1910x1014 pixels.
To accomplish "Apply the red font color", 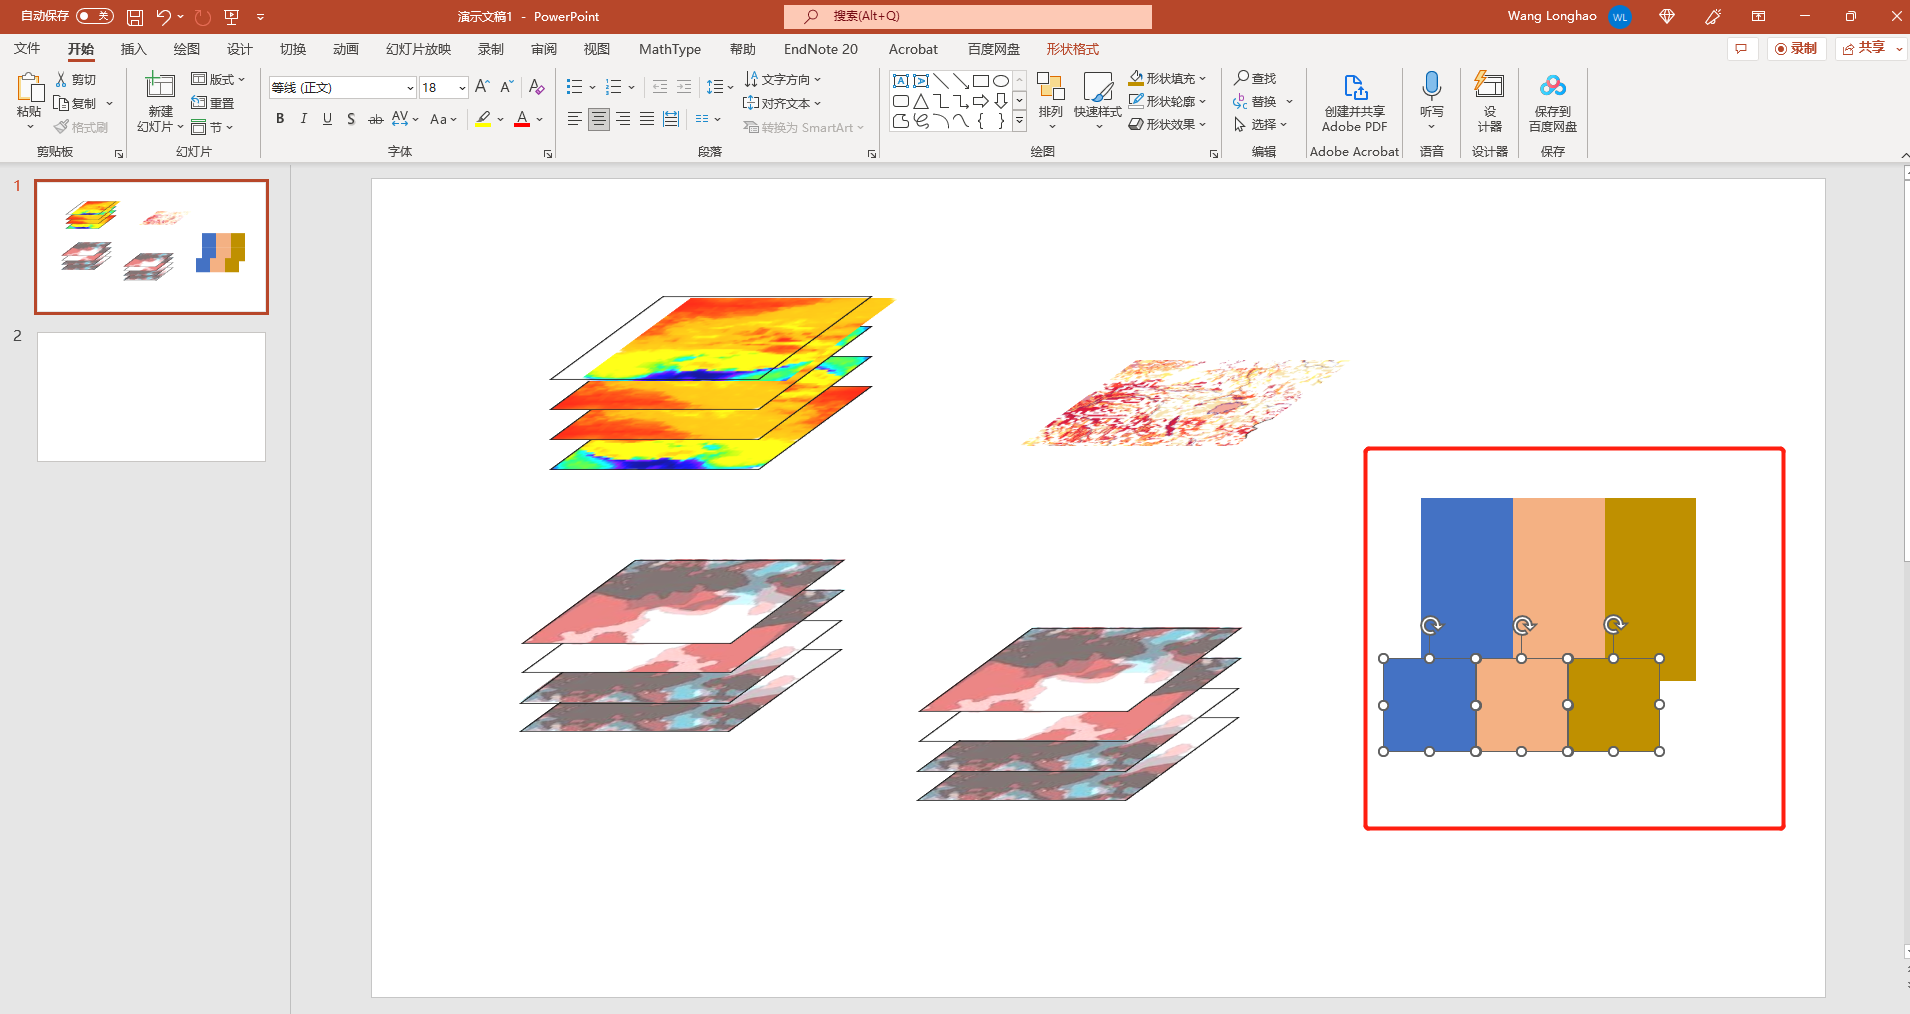I will pos(522,119).
